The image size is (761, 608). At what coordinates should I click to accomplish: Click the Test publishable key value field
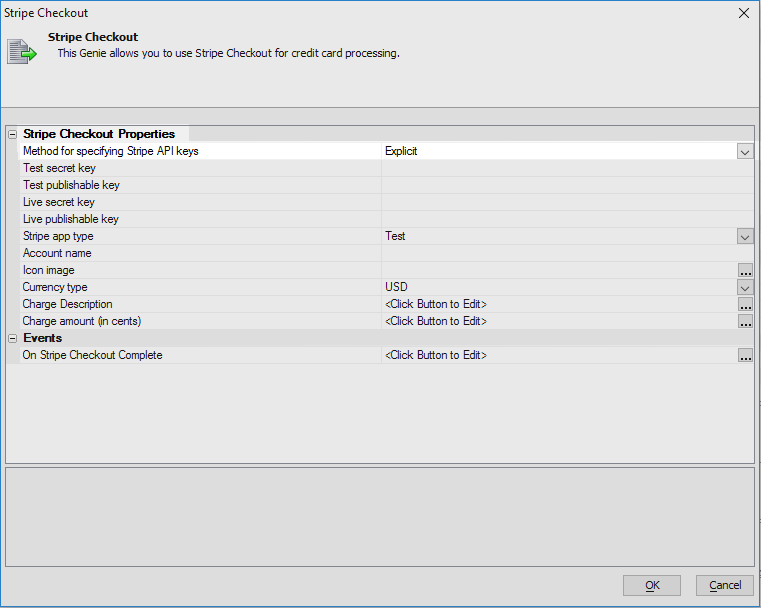pos(567,185)
